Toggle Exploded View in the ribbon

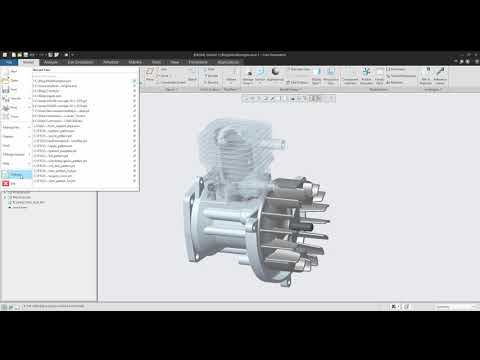[x=299, y=69]
